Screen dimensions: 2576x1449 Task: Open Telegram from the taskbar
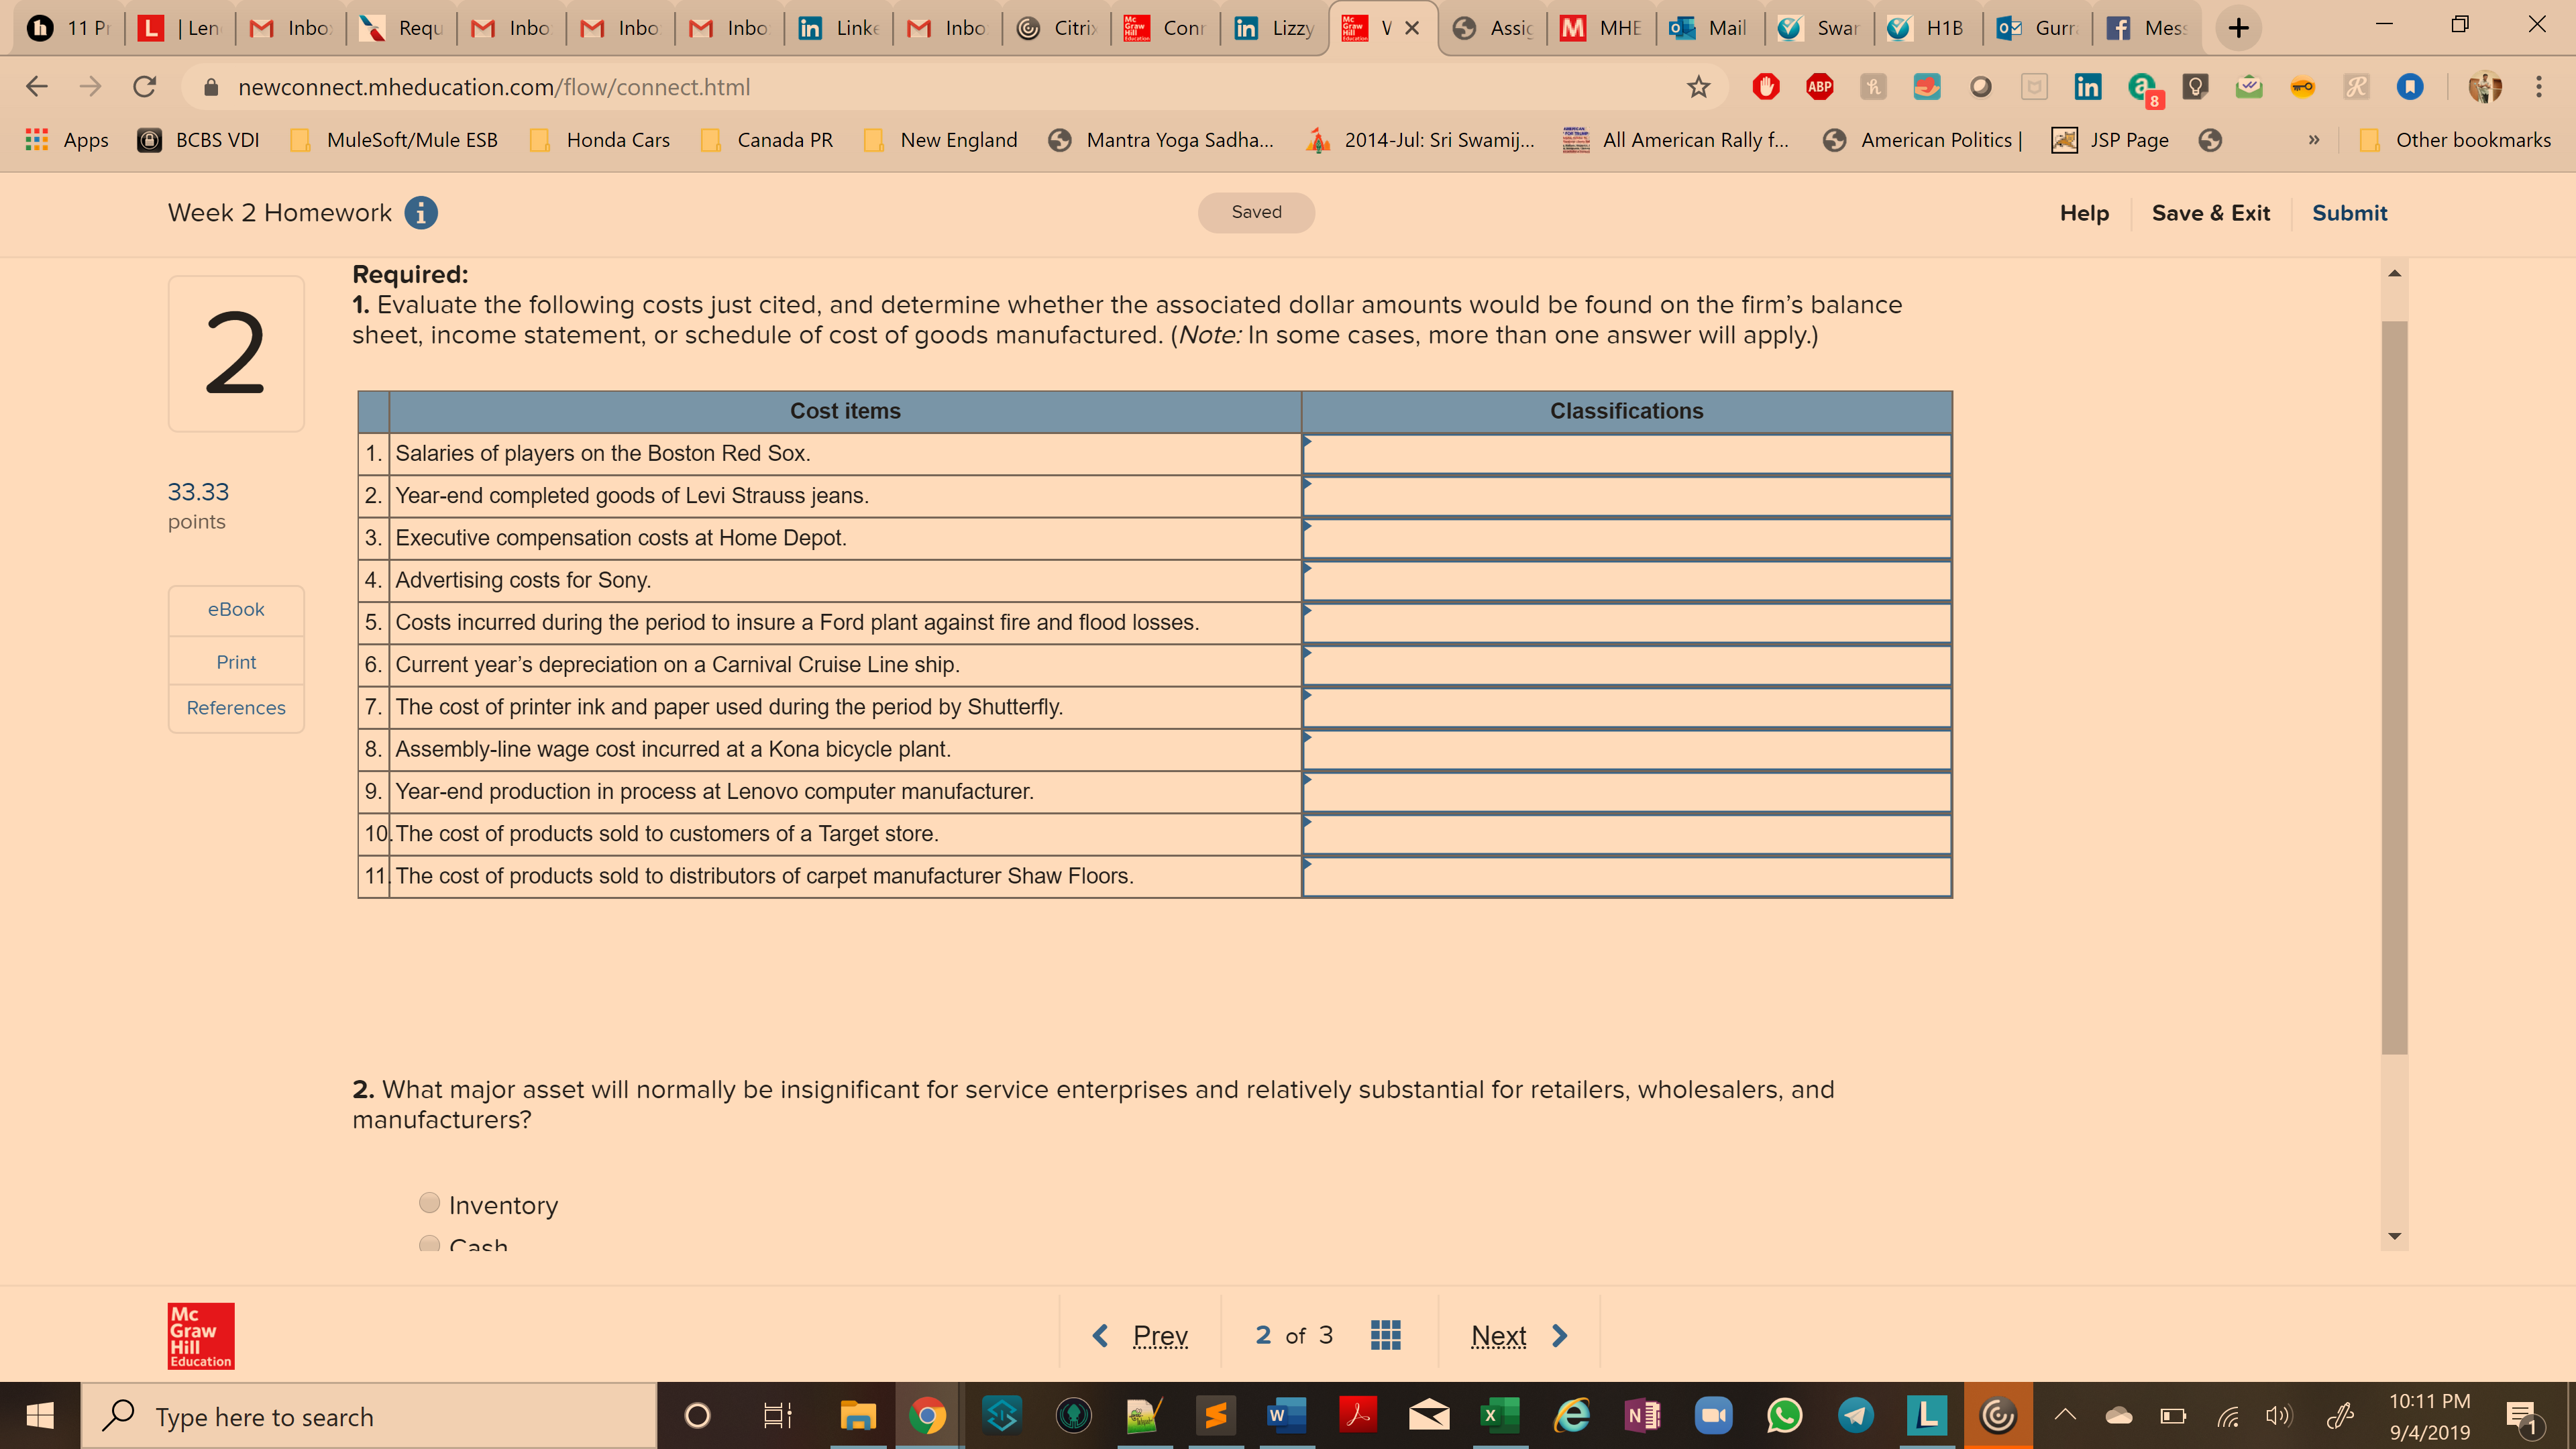tap(1856, 1416)
